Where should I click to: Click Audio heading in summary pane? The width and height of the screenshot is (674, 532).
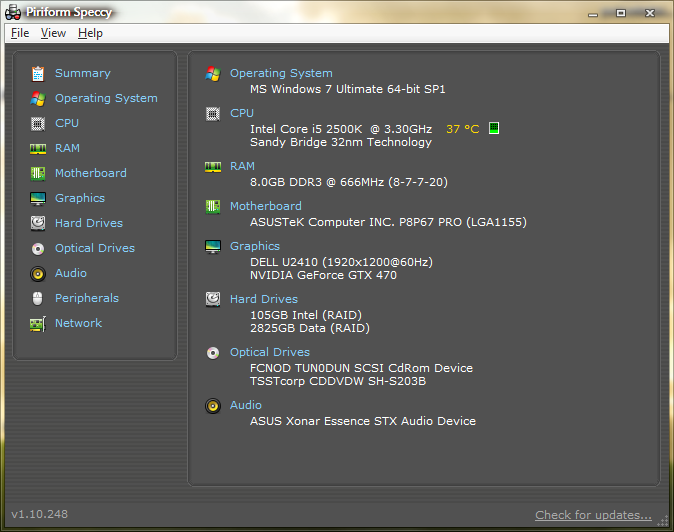click(246, 405)
